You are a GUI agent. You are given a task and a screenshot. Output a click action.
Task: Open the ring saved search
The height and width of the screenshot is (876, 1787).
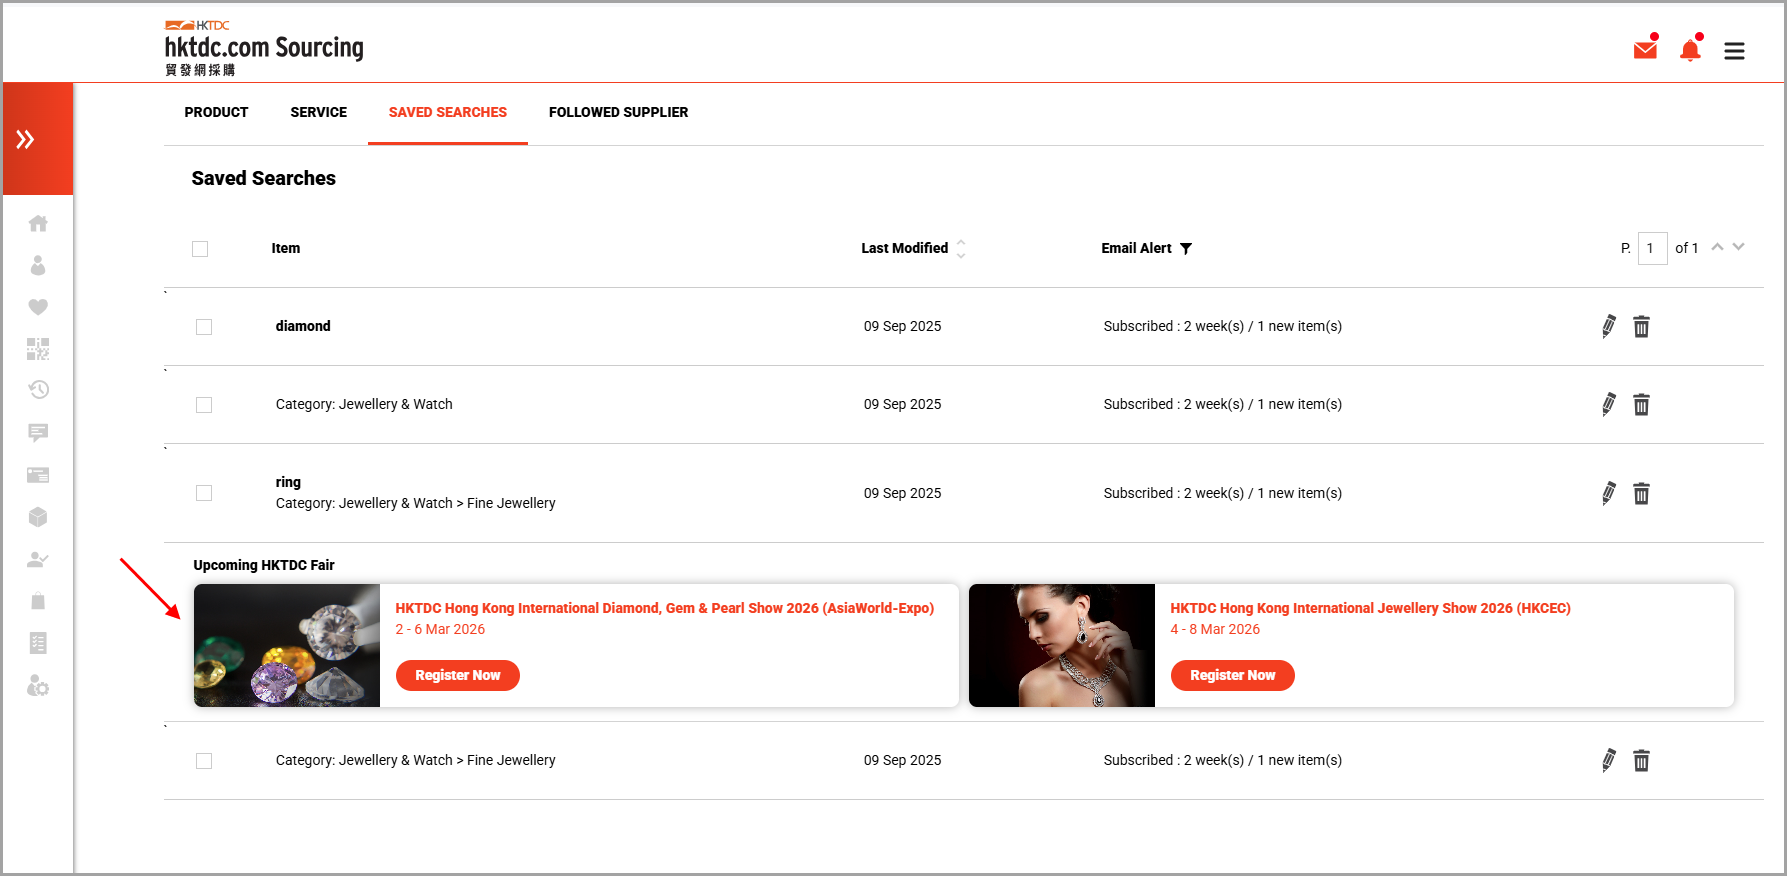(288, 482)
